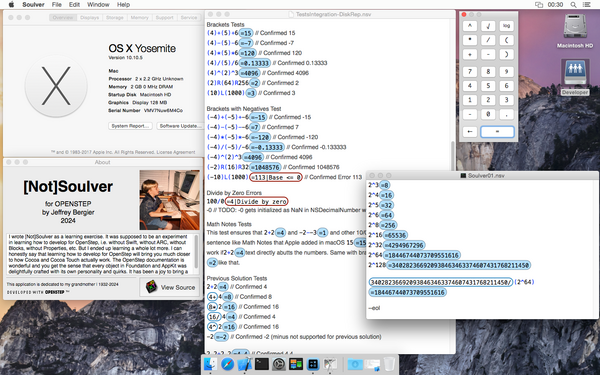Viewport: 600px width, 375px height.
Task: Switch to Support tab in About This Mac
Action: click(165, 18)
